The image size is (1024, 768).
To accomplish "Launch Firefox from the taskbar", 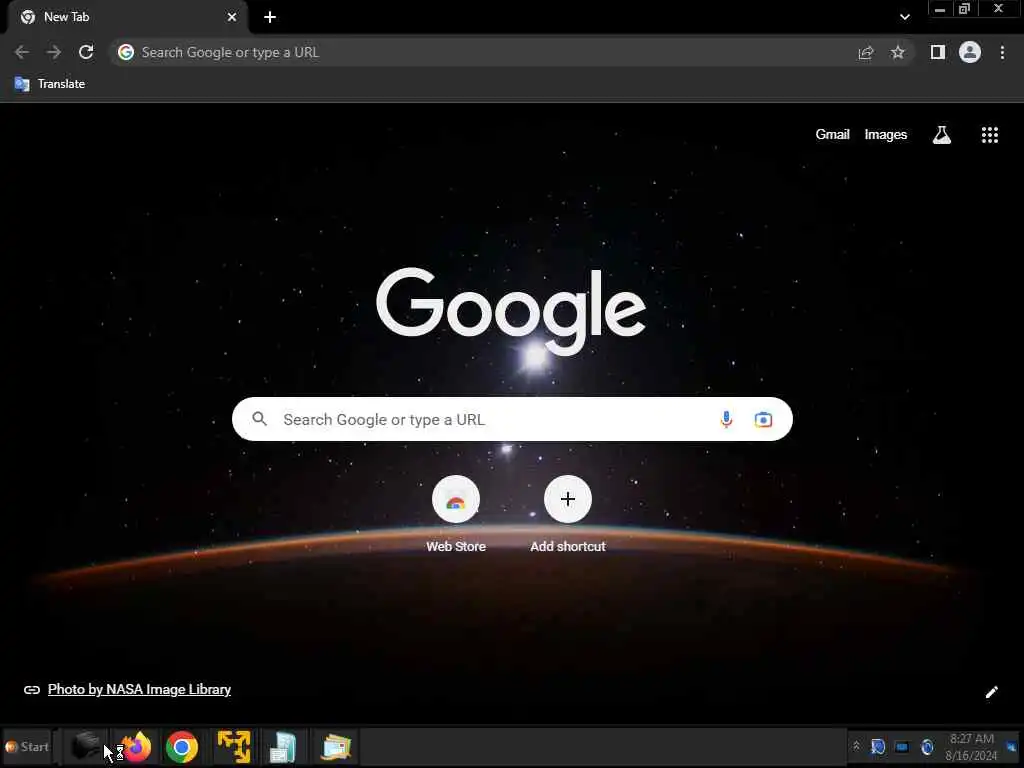I will [x=135, y=746].
